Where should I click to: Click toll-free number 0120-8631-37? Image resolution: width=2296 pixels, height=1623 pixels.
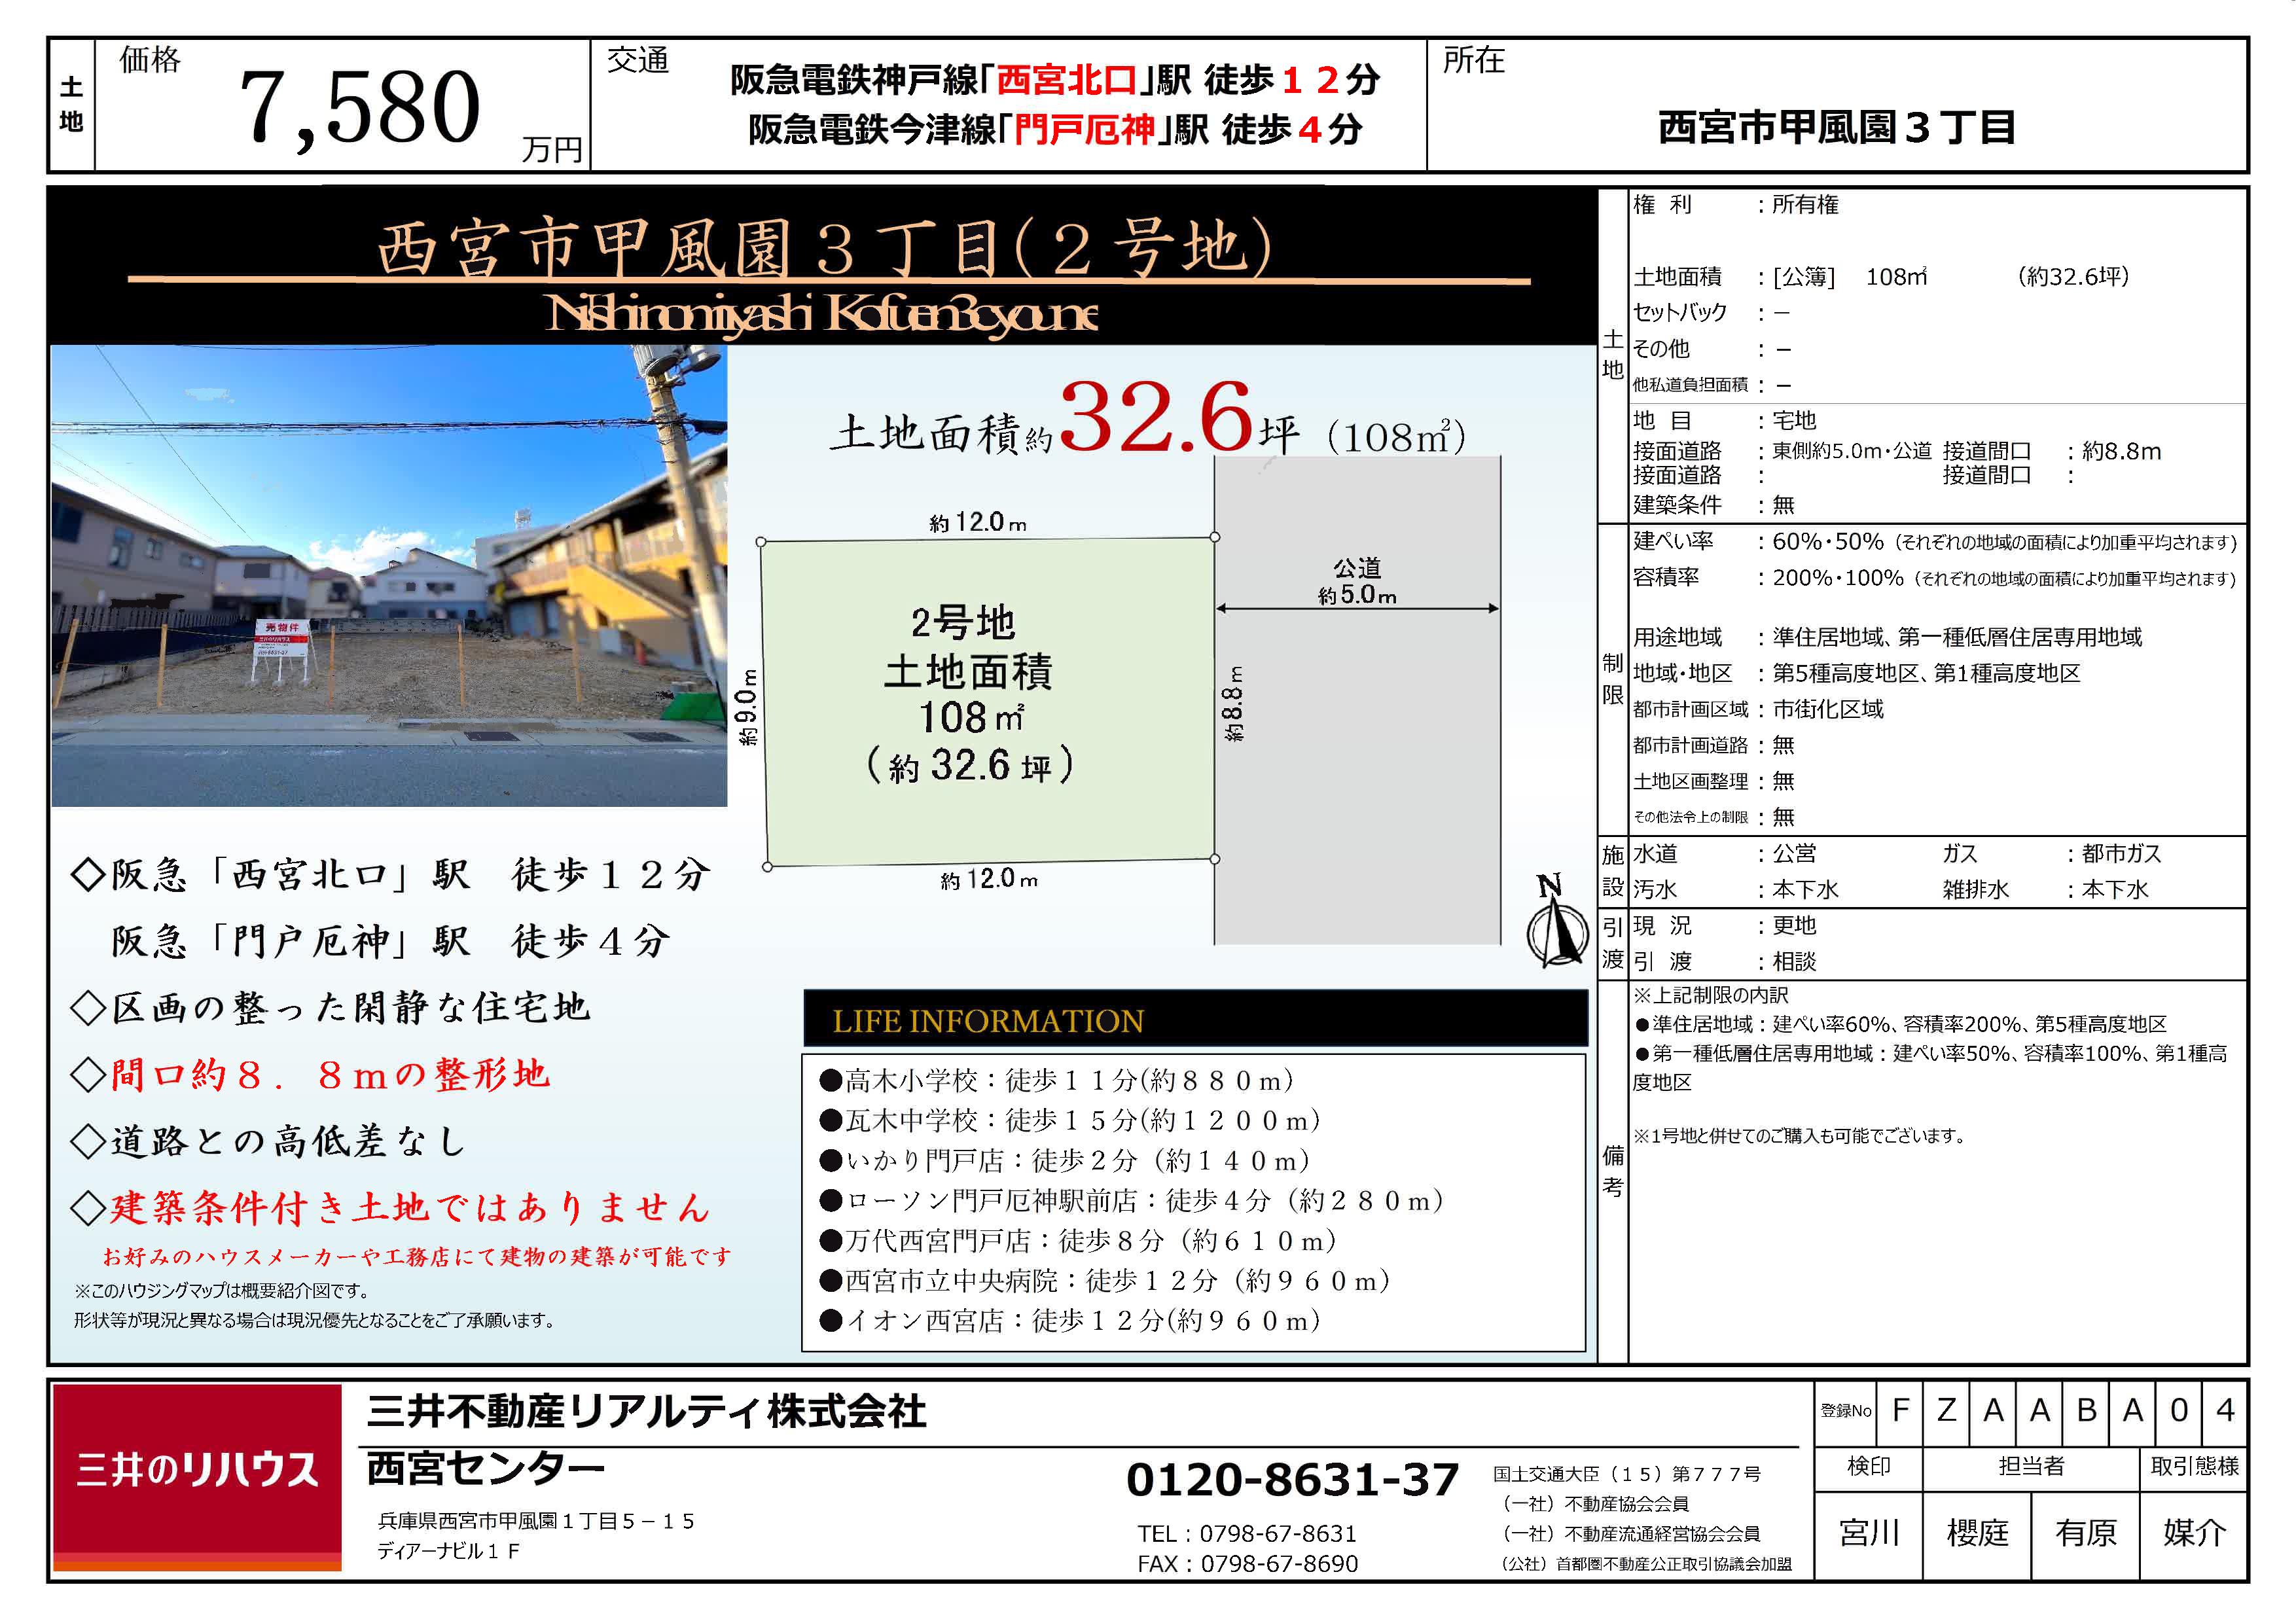point(1291,1479)
